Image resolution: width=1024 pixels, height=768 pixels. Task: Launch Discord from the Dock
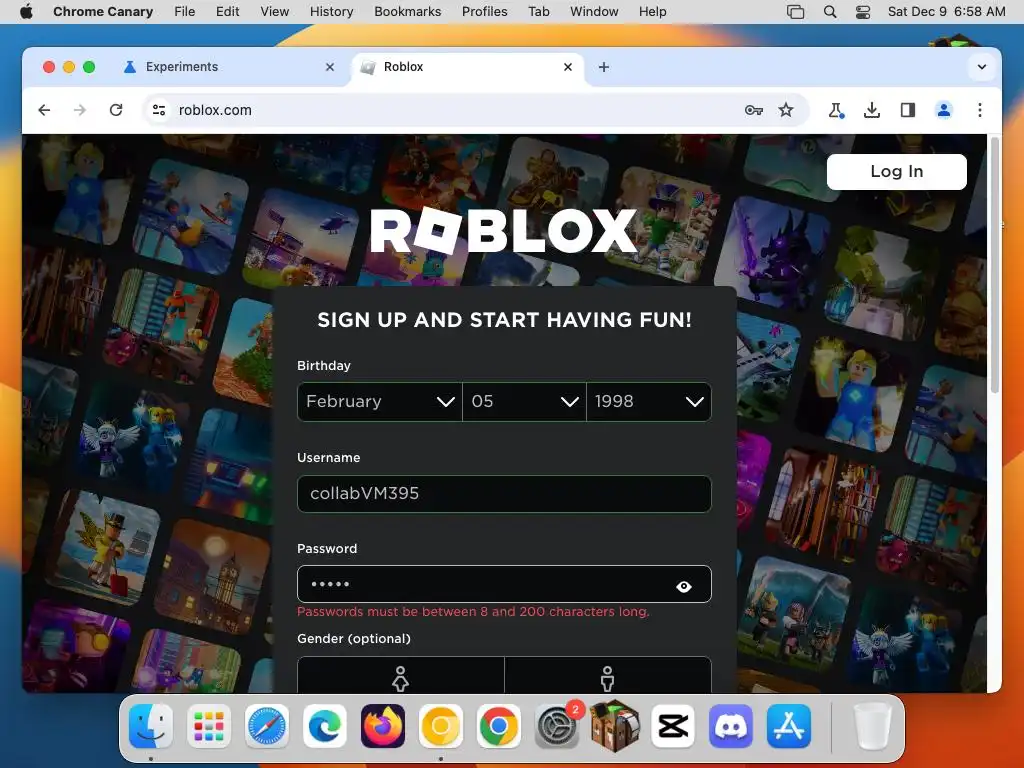pyautogui.click(x=731, y=726)
